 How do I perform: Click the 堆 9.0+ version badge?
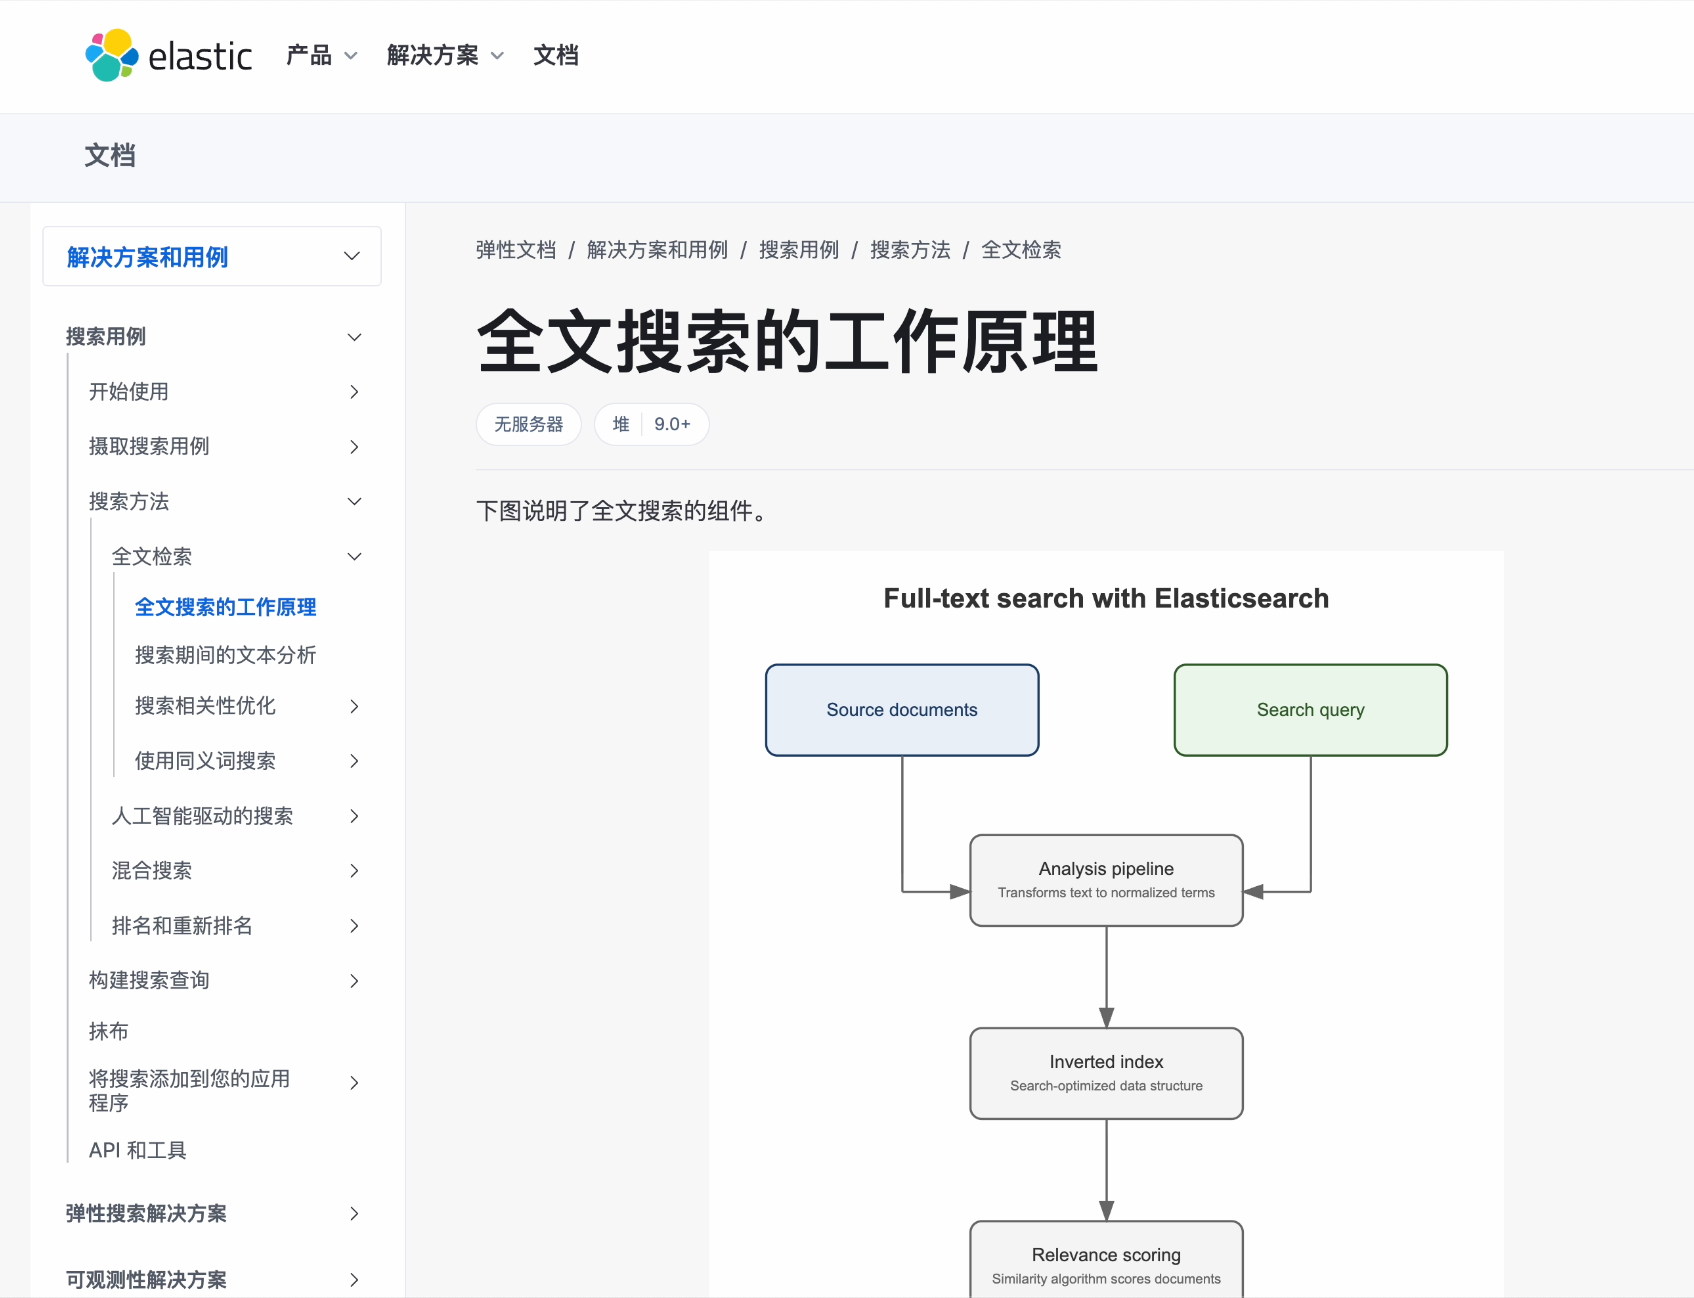pyautogui.click(x=651, y=424)
